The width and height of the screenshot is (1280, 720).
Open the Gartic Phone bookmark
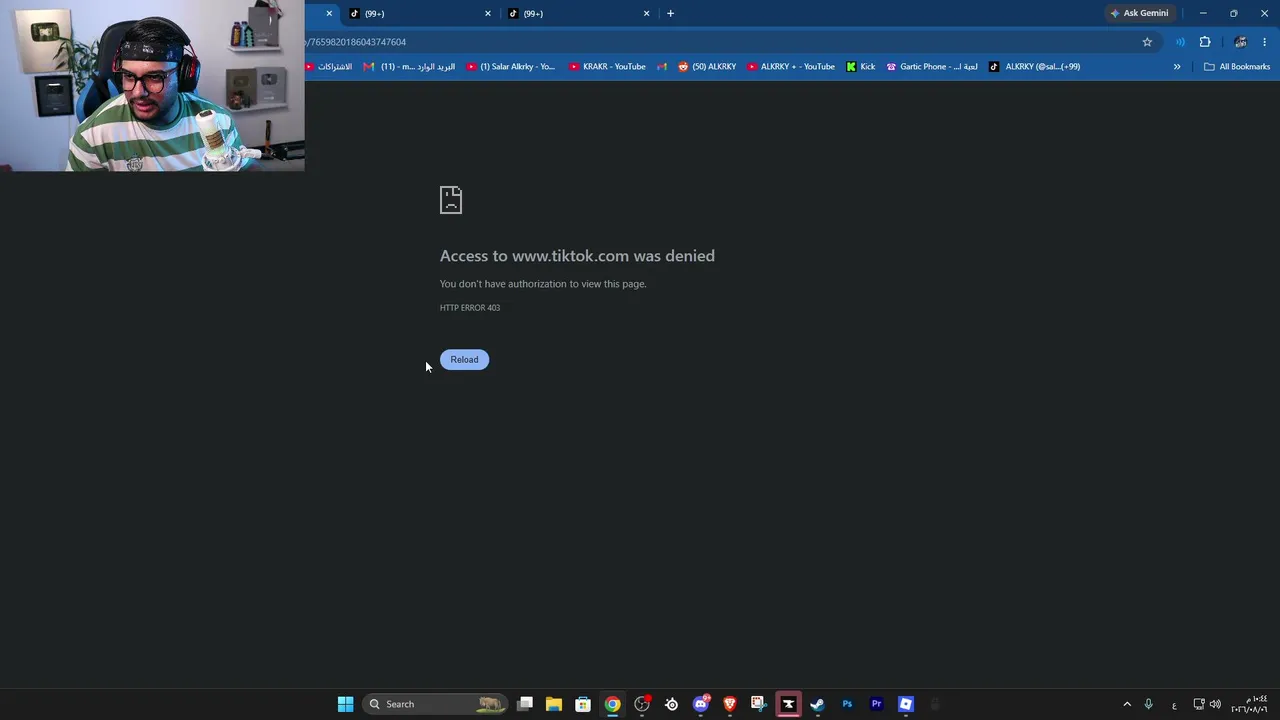click(932, 67)
